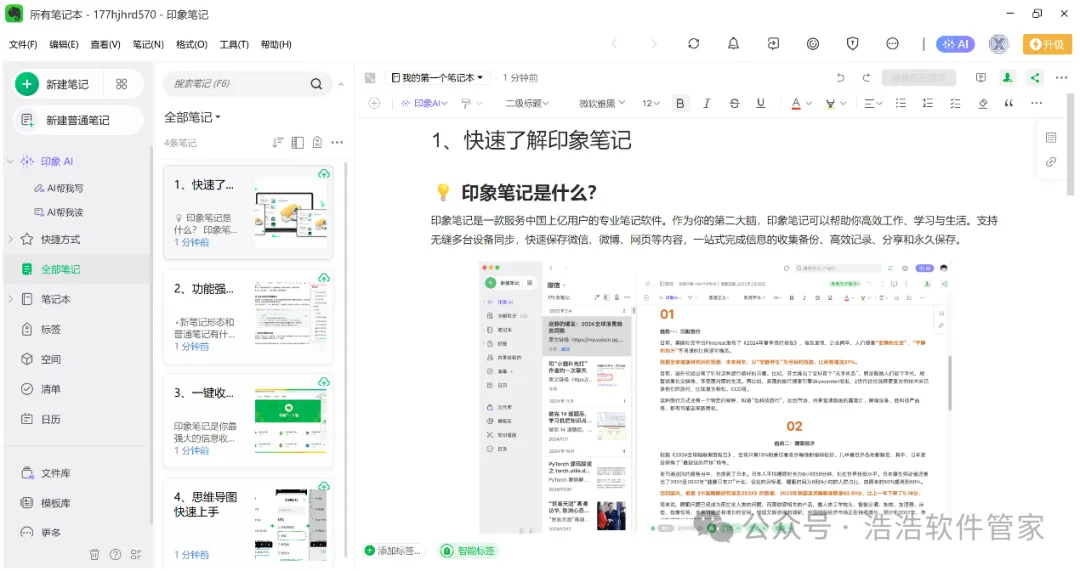Toggle numbered list
This screenshot has height=571, width=1080.
[x=928, y=103]
